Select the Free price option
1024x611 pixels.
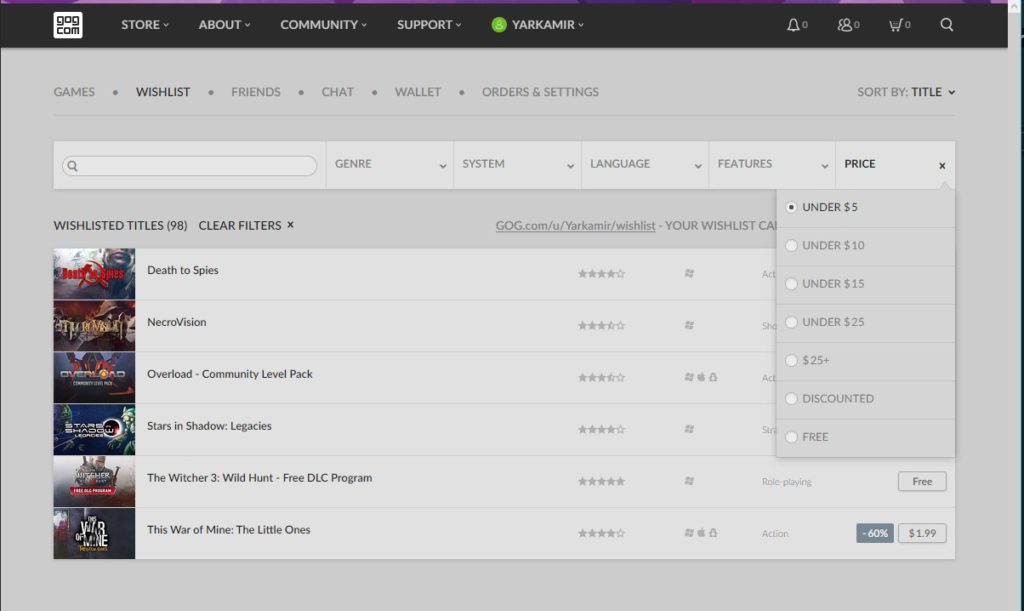pyautogui.click(x=865, y=437)
